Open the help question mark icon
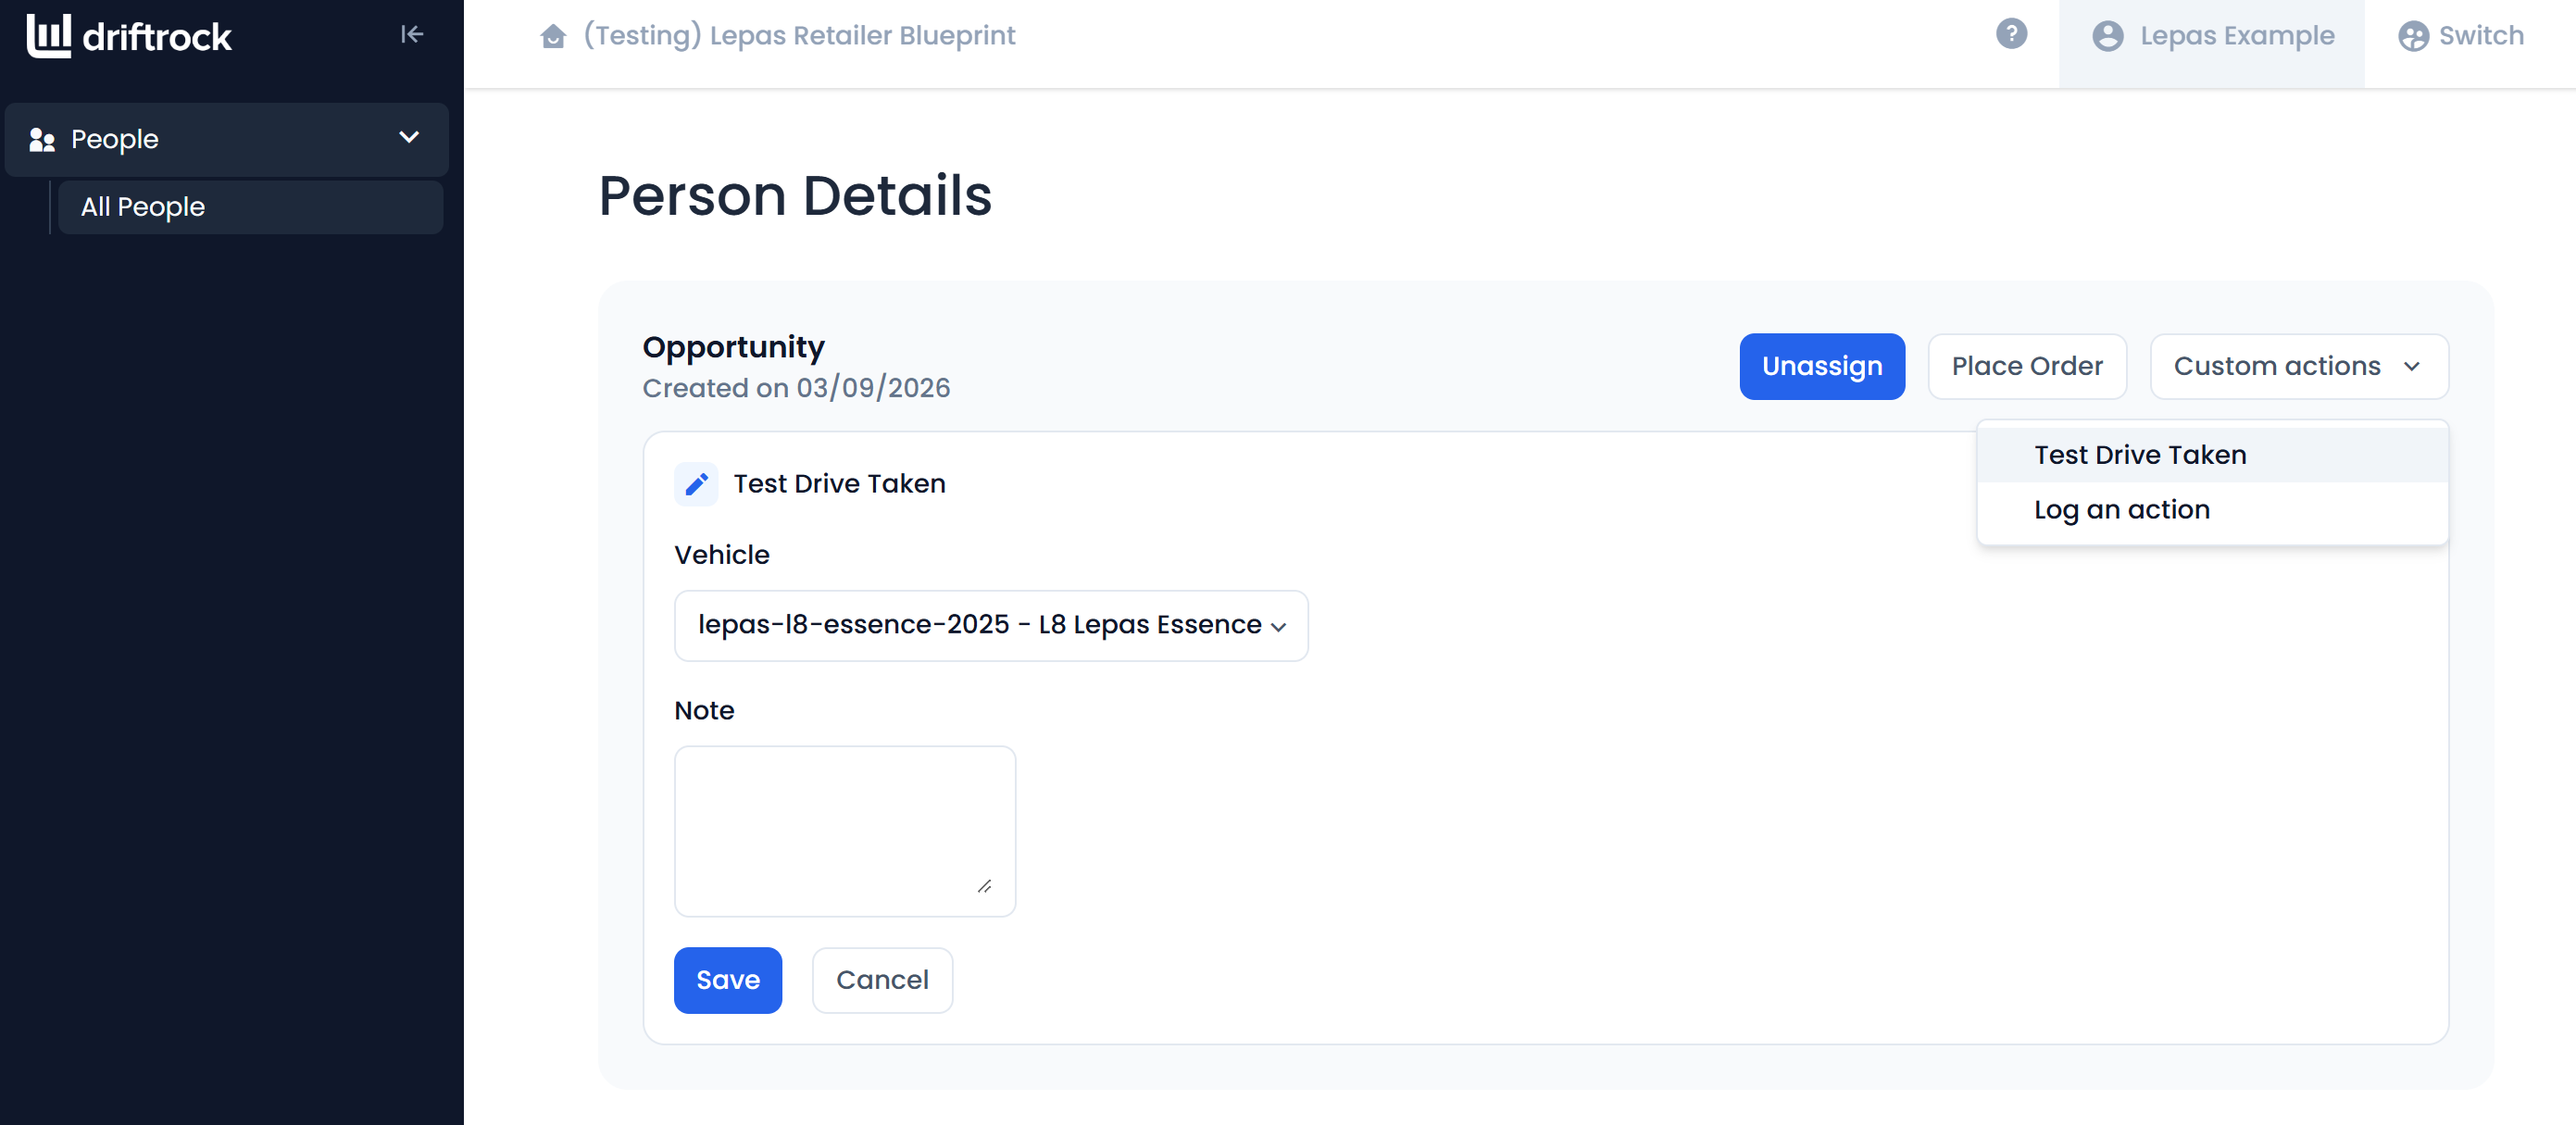This screenshot has height=1125, width=2576. (2011, 34)
